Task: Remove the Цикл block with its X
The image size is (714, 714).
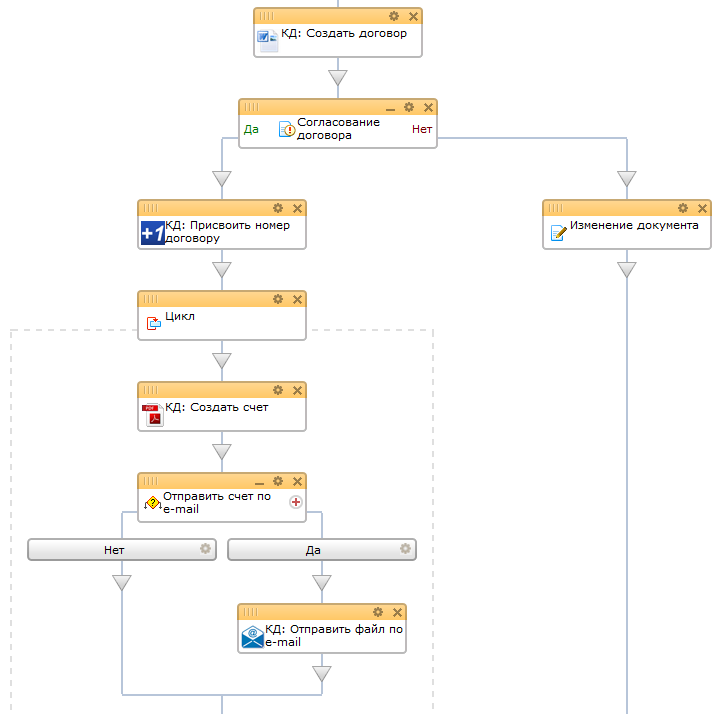Action: coord(296,299)
